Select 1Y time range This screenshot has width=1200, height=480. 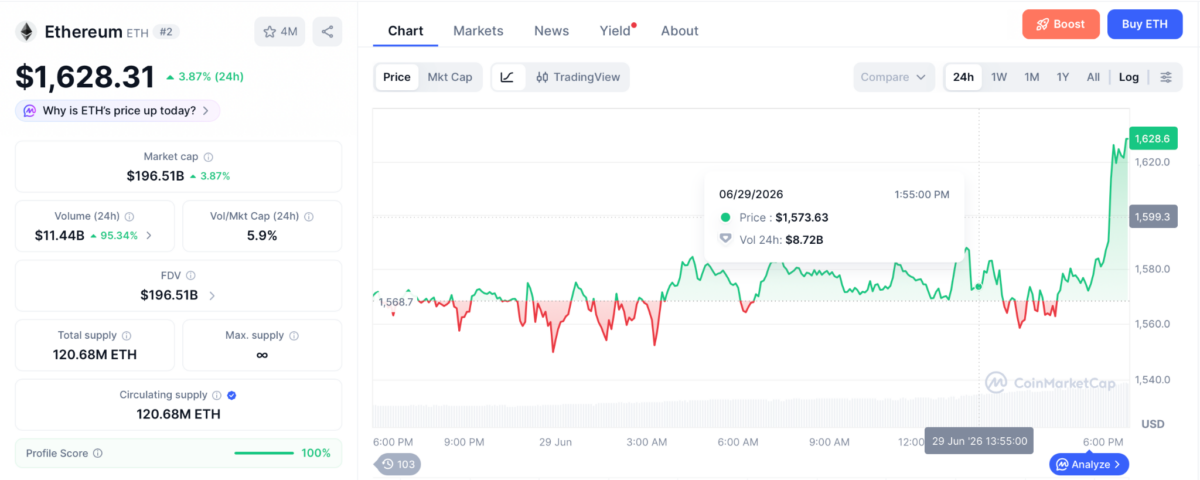tap(1063, 77)
